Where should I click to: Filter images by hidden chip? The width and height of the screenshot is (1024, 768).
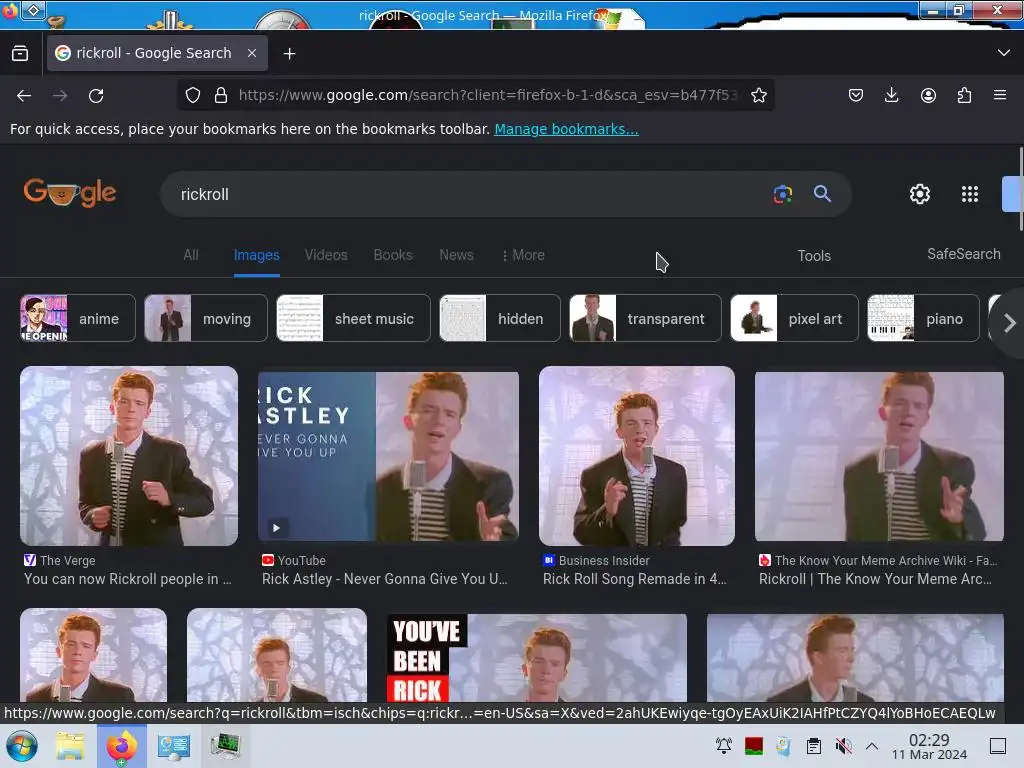[x=500, y=318]
